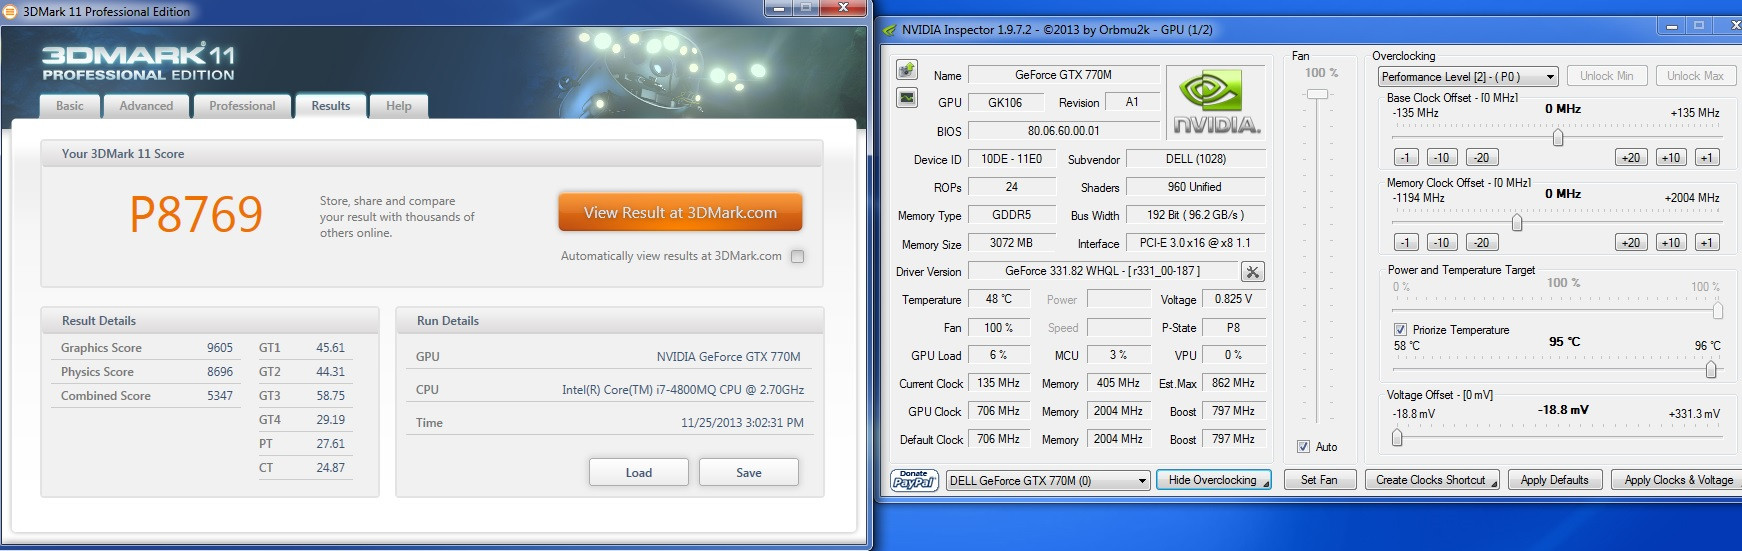Toggle the Auto fan checkbox
Screen dimensions: 1742x551
[x=1303, y=447]
